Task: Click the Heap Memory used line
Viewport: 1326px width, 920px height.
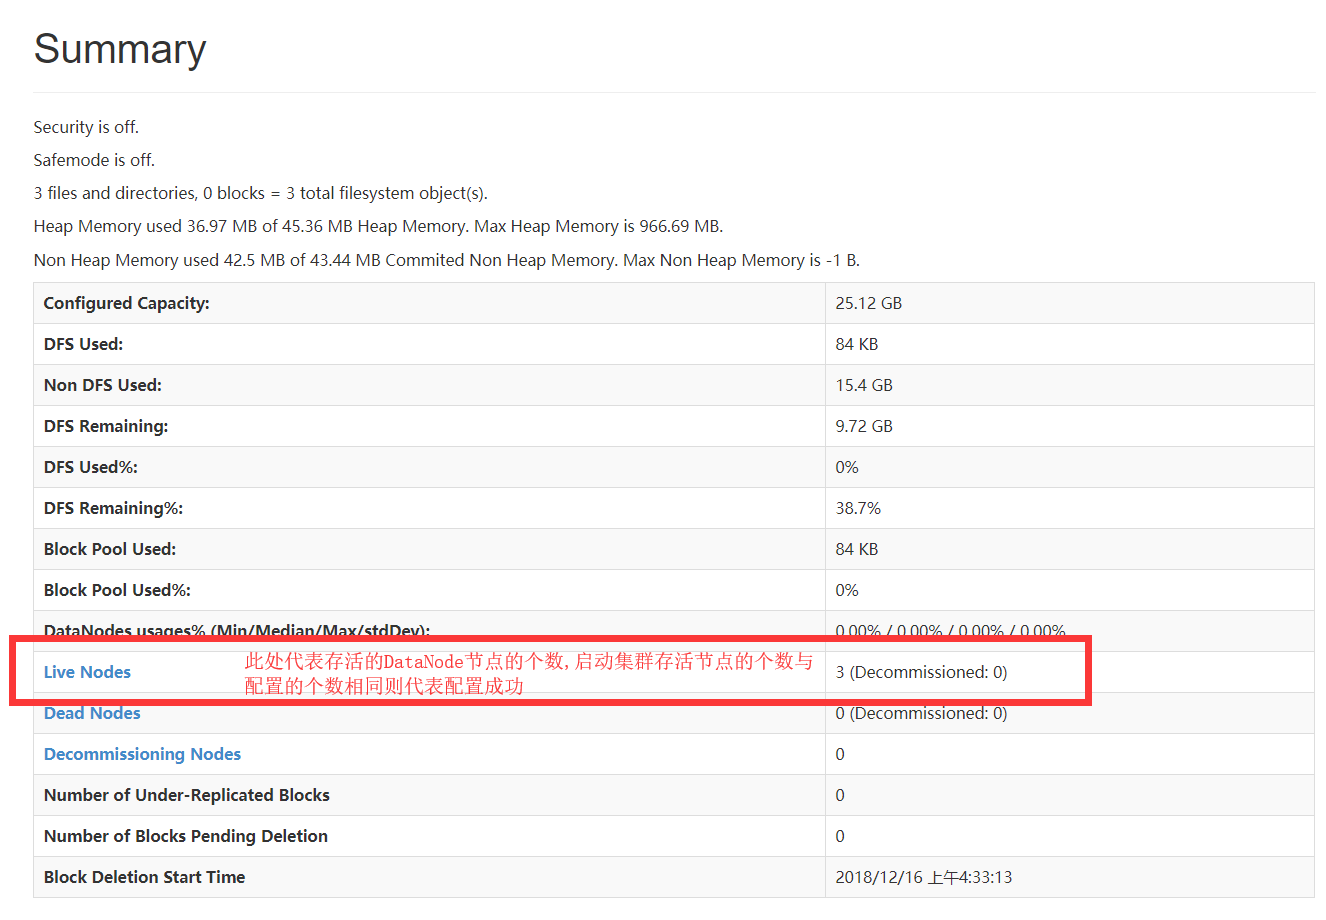Action: click(x=378, y=226)
